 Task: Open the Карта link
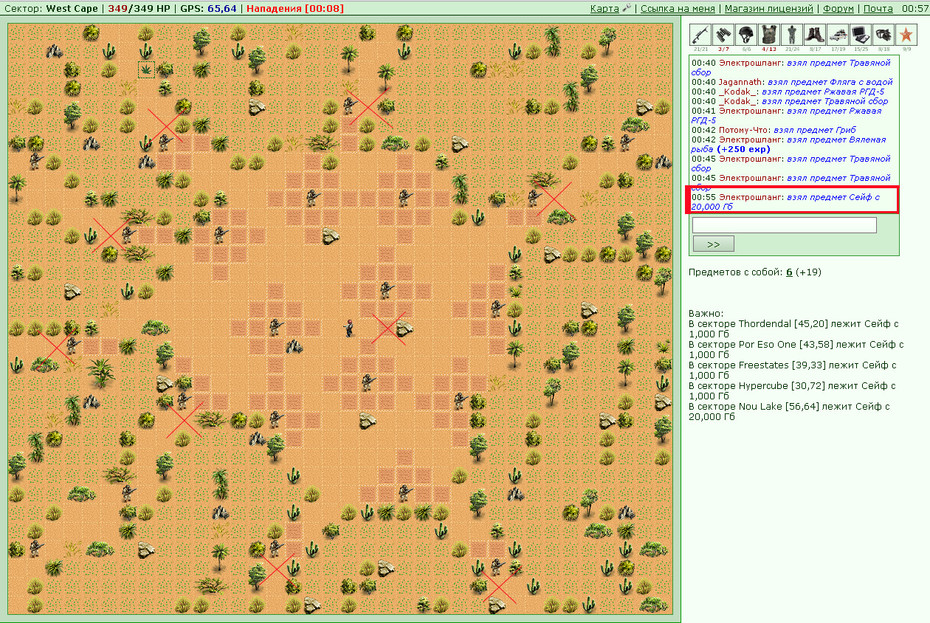(x=604, y=8)
